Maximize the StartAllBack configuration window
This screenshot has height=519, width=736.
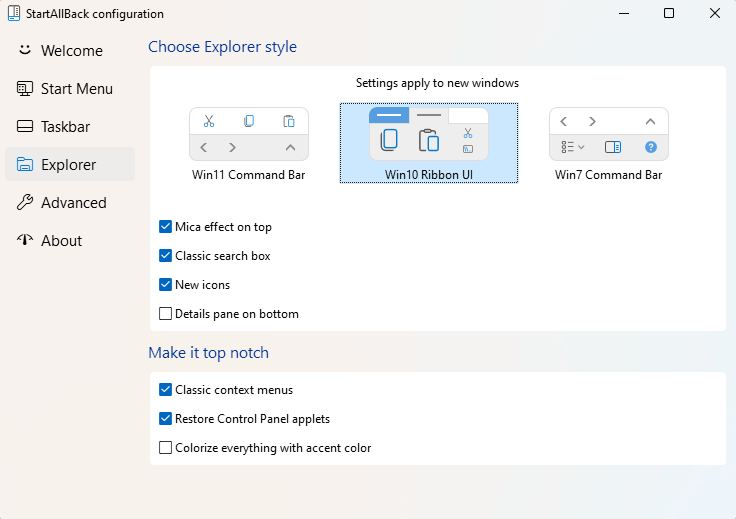point(669,14)
